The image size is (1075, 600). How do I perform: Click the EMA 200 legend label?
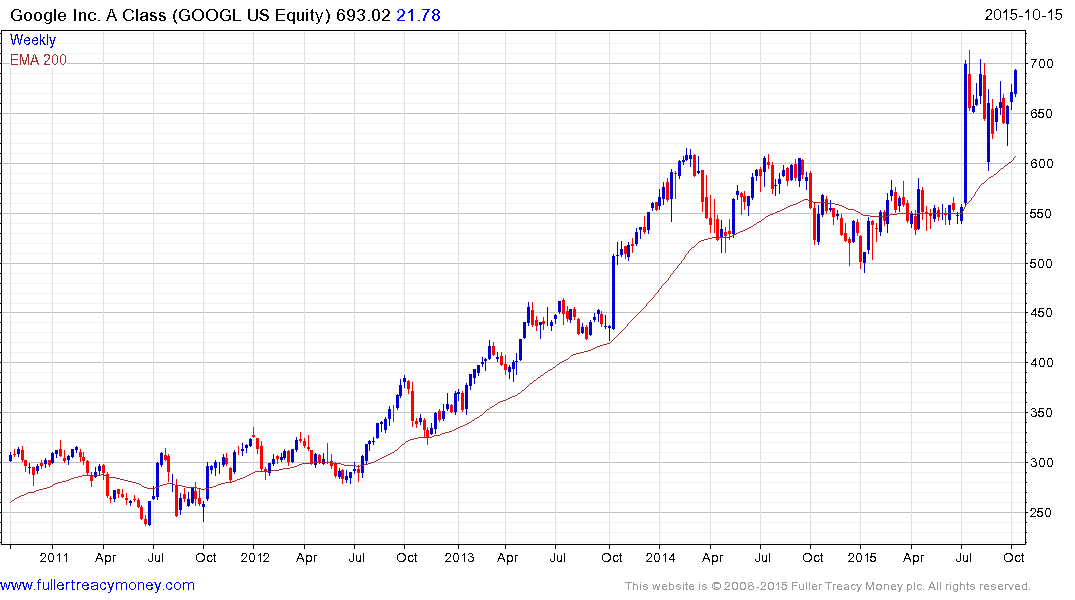point(38,60)
